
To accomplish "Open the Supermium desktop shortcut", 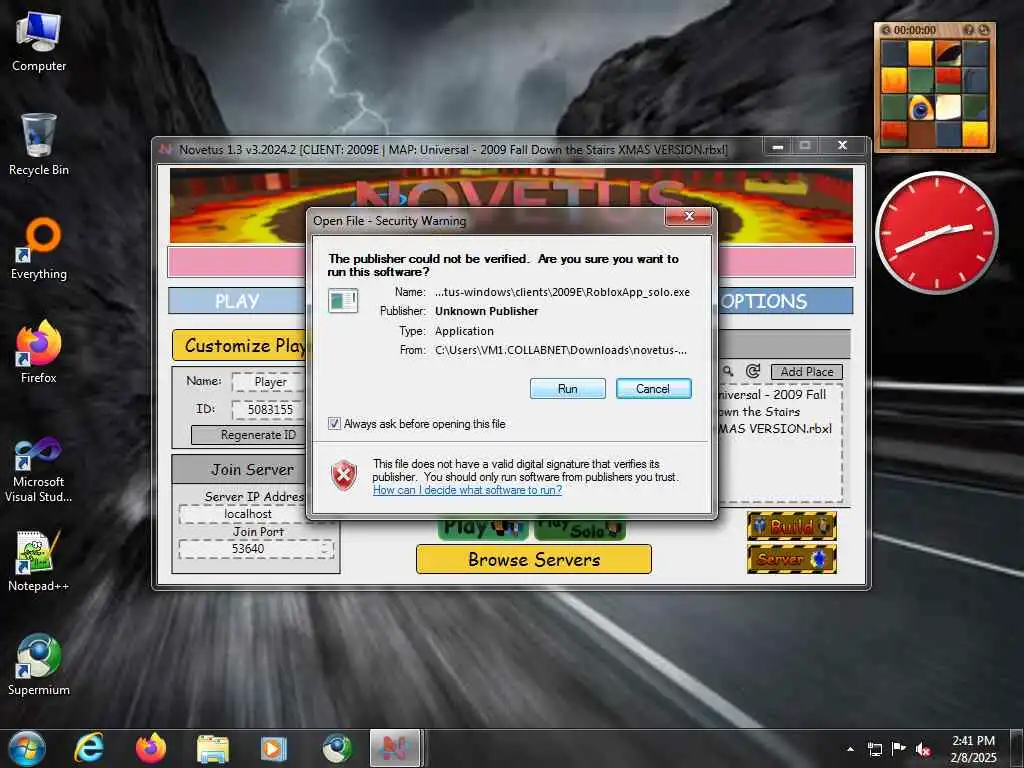I will tap(39, 664).
